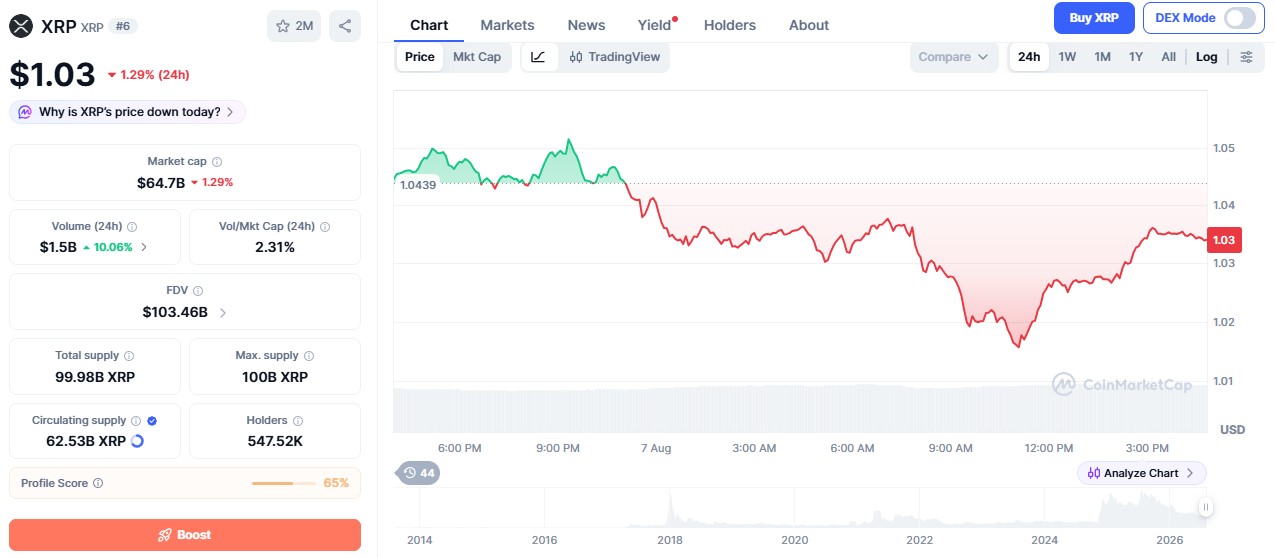
Task: Open the News tab
Action: (x=586, y=25)
